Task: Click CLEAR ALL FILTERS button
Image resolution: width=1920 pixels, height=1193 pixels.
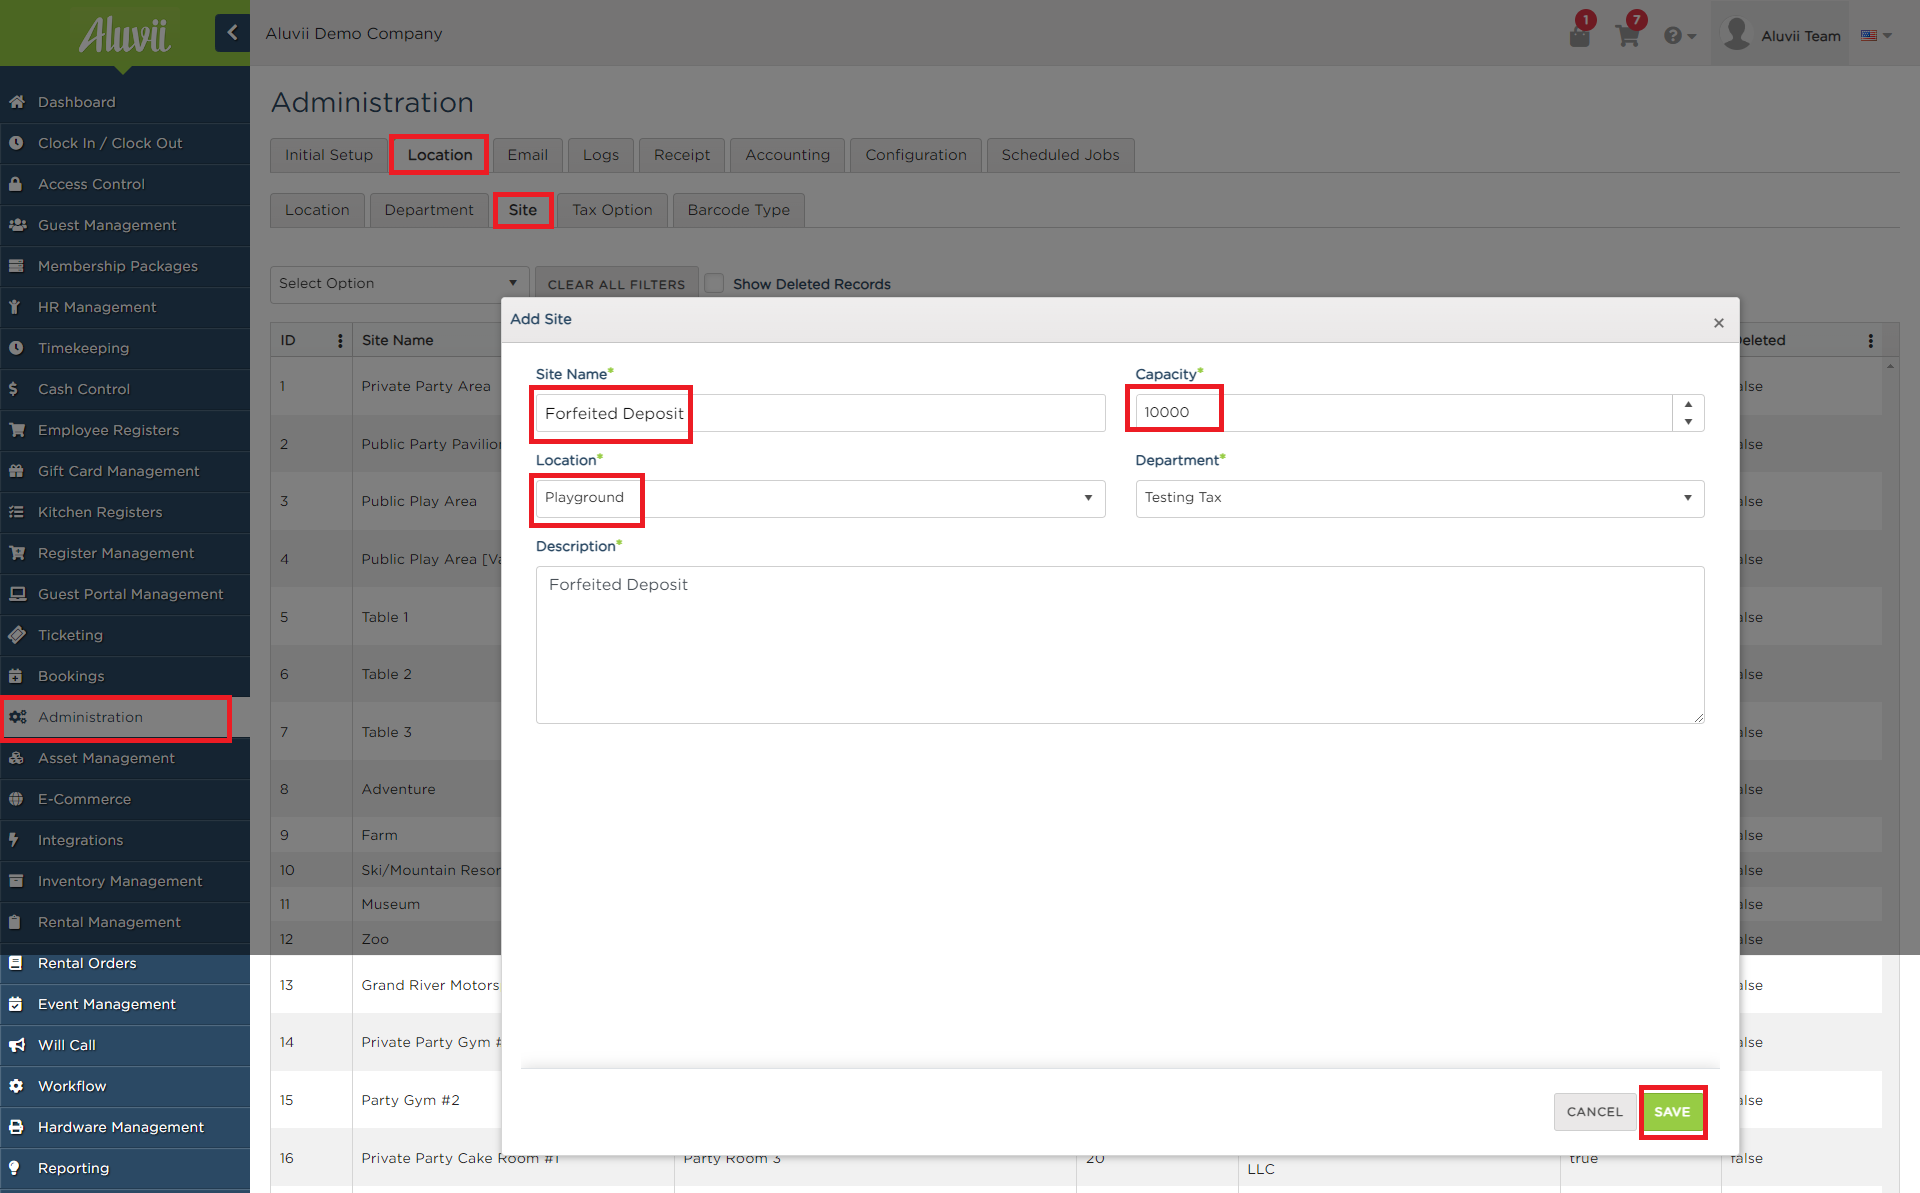Action: click(x=616, y=284)
